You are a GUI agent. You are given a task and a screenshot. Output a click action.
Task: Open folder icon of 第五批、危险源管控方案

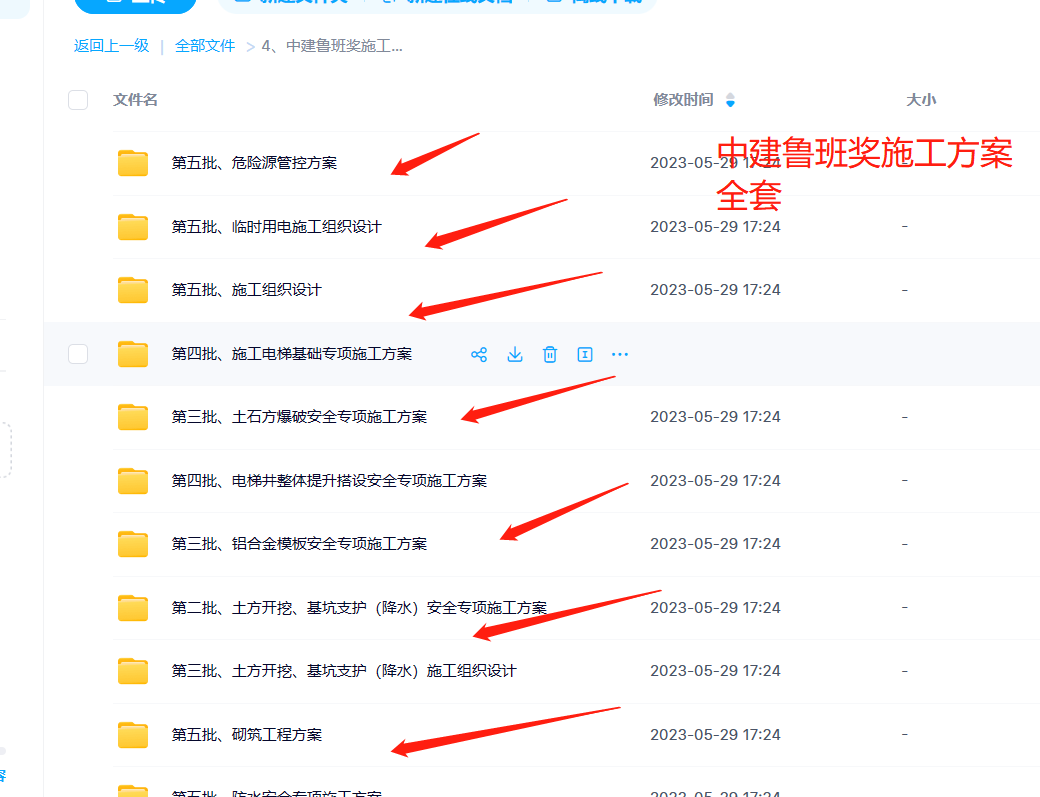click(133, 163)
